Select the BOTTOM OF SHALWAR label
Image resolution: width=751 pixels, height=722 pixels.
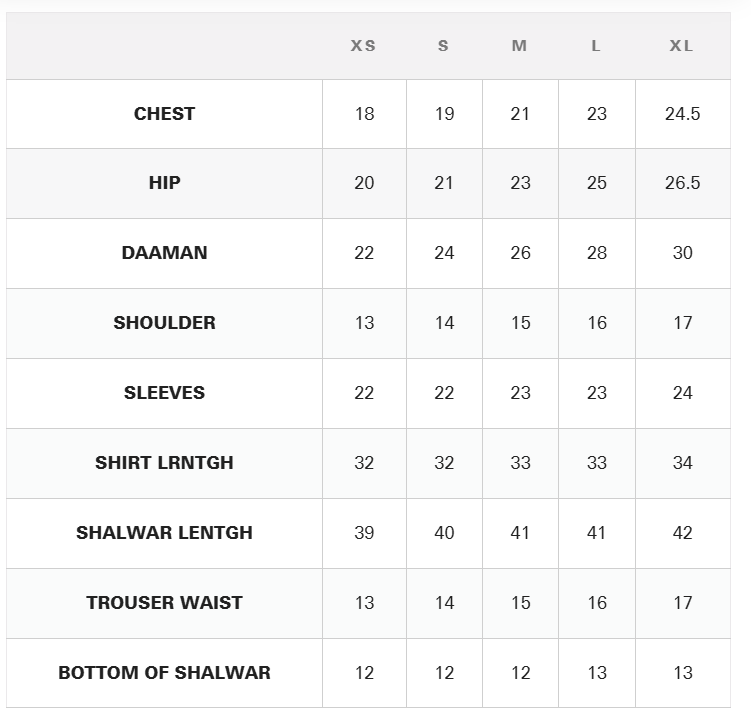[164, 673]
